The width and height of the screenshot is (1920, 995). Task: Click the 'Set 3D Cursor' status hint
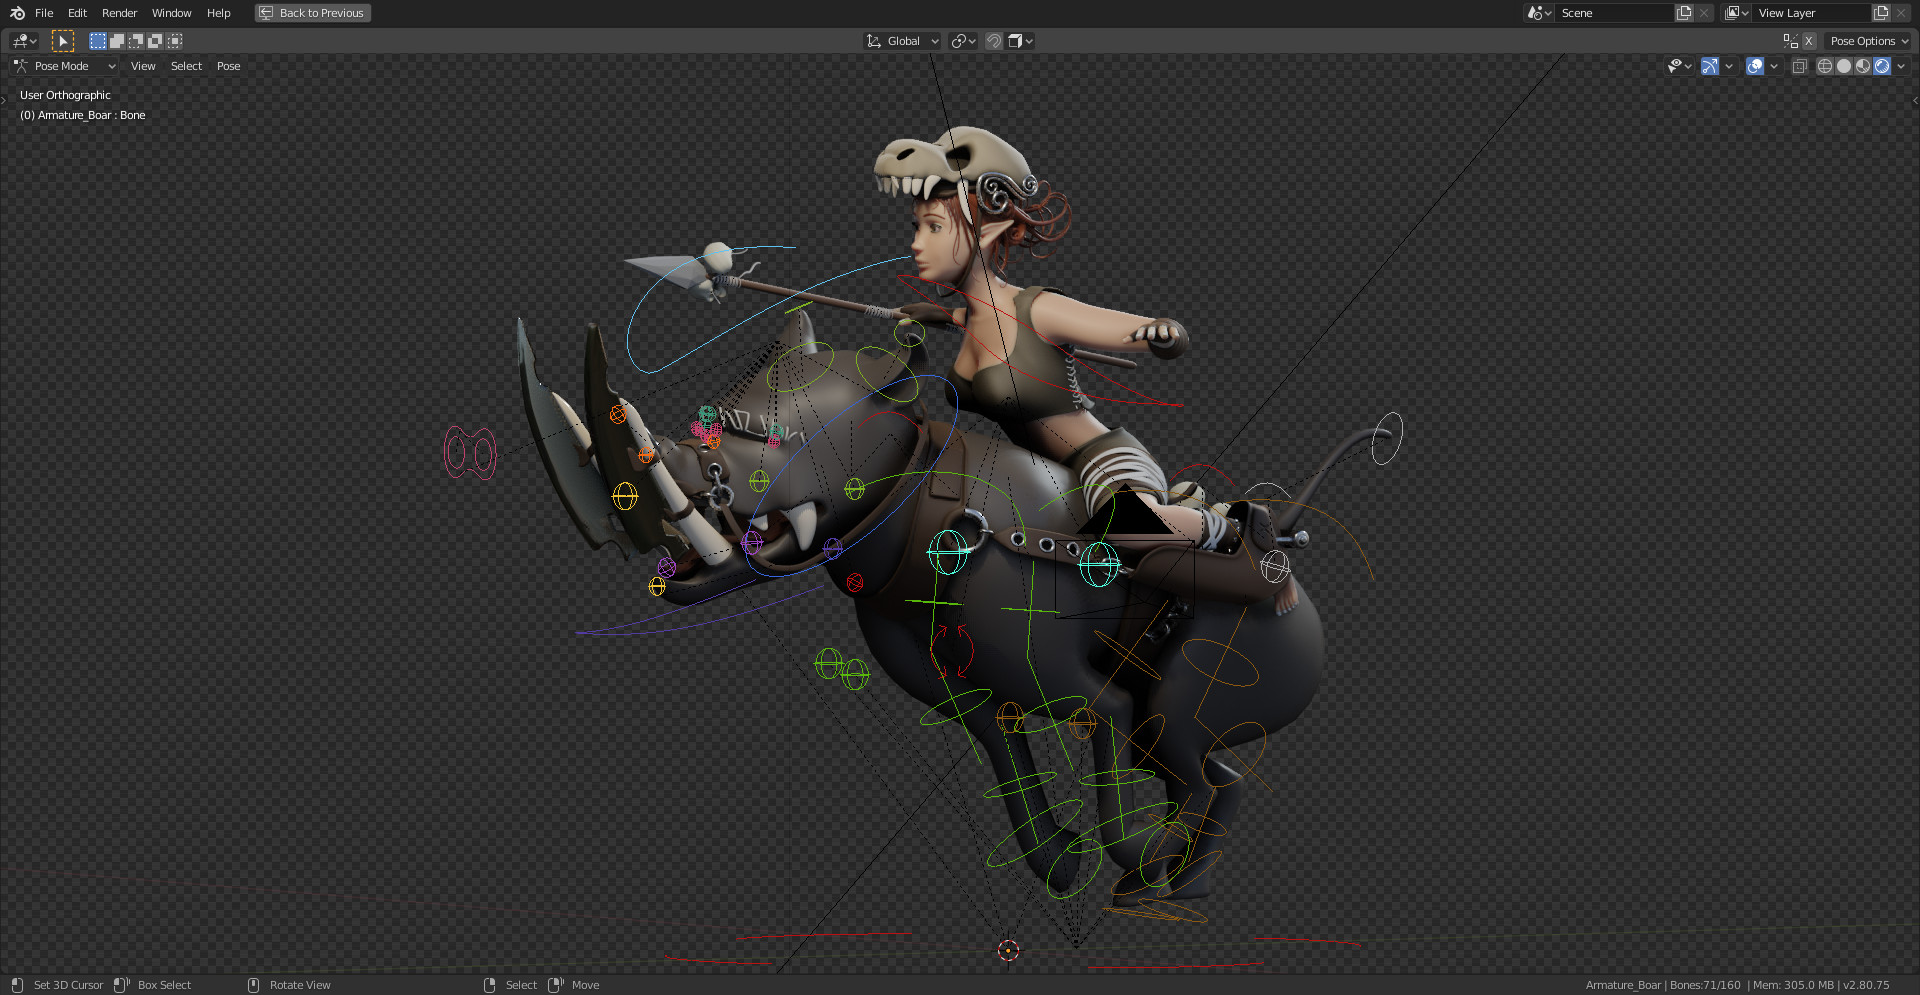coord(68,985)
